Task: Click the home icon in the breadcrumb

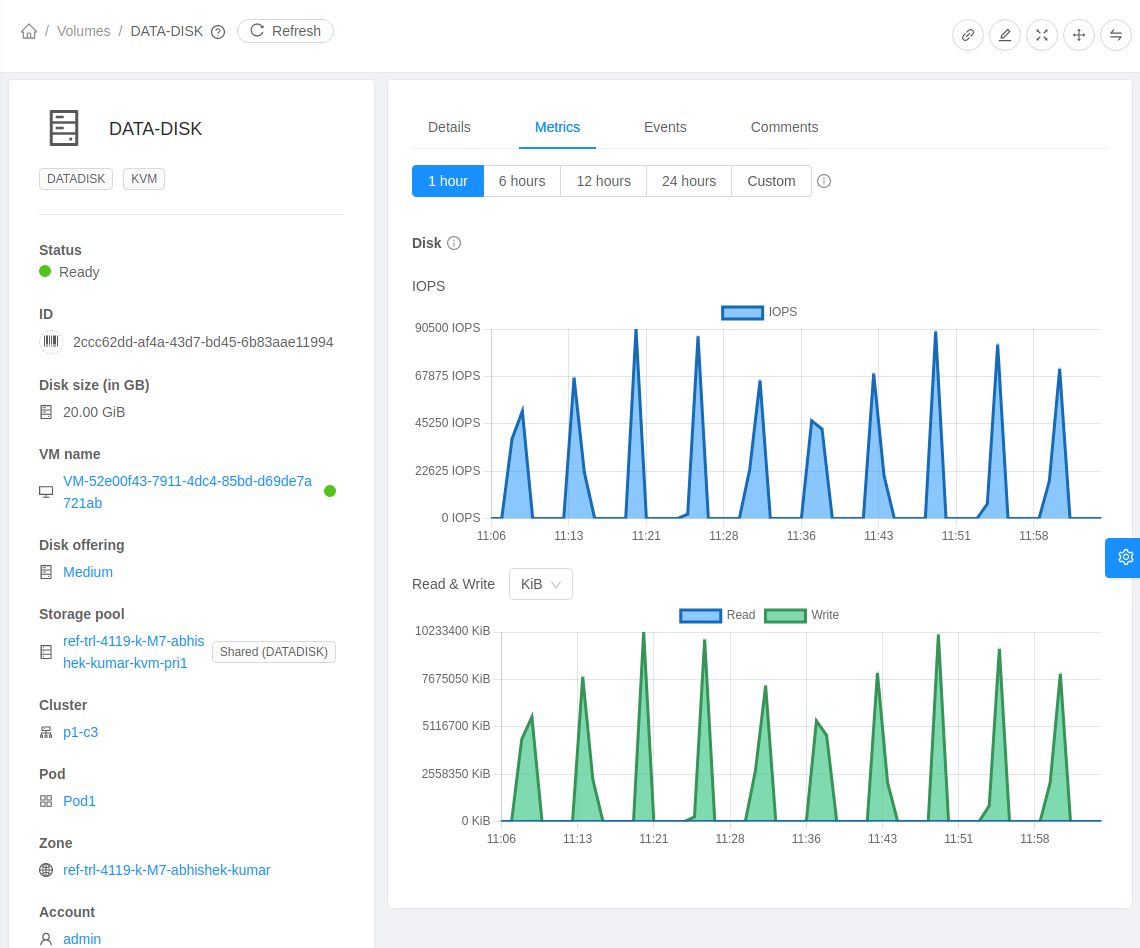Action: point(29,31)
